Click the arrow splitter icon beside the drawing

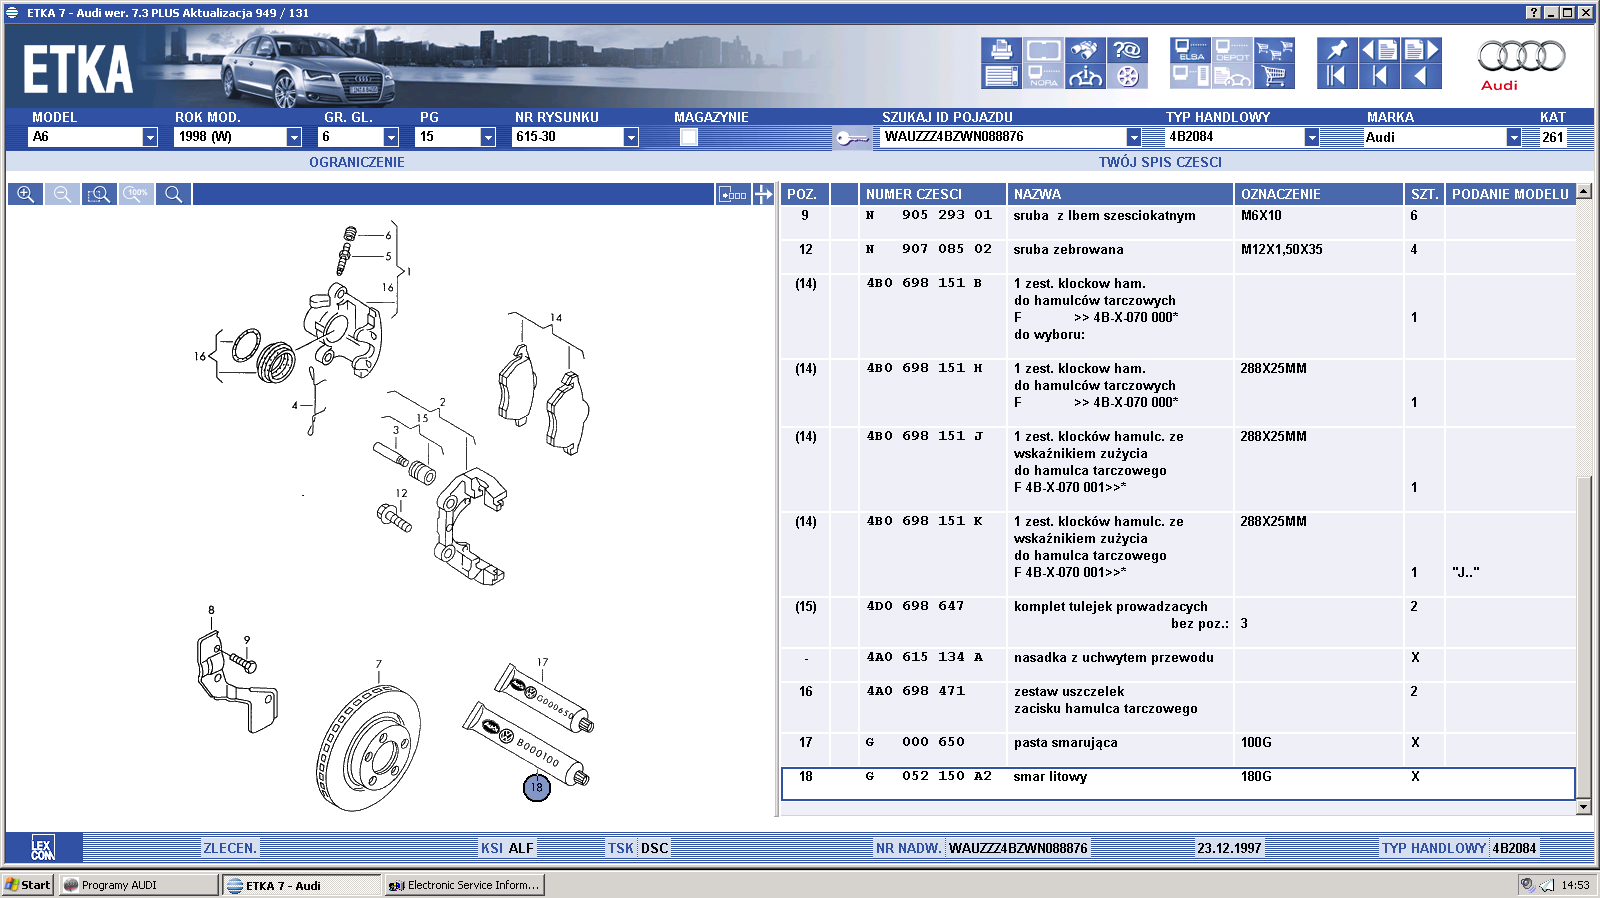[764, 194]
